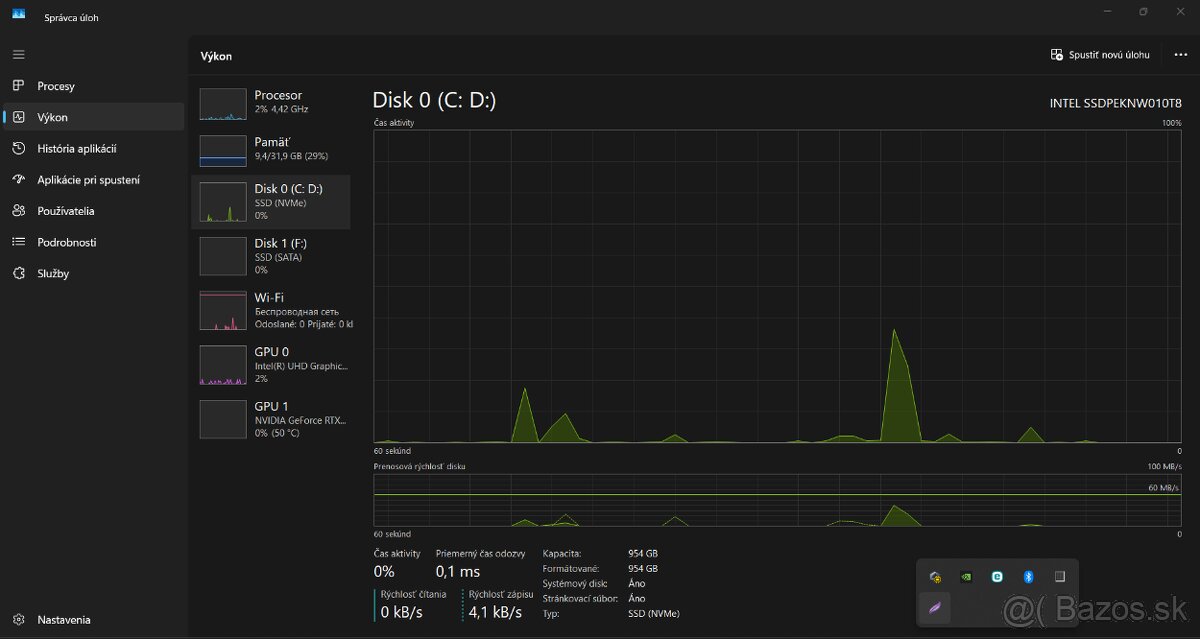View Wi-Fi network performance
This screenshot has width=1200, height=639.
point(270,310)
